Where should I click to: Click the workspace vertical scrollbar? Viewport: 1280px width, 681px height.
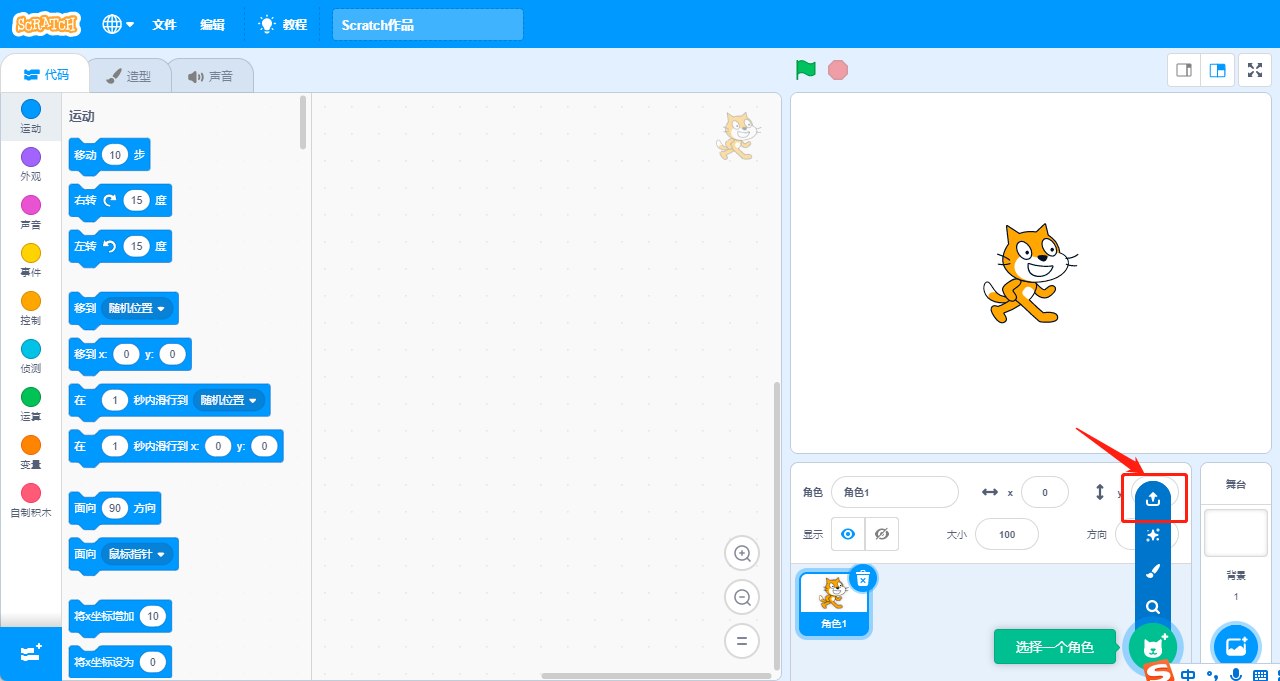pyautogui.click(x=776, y=525)
